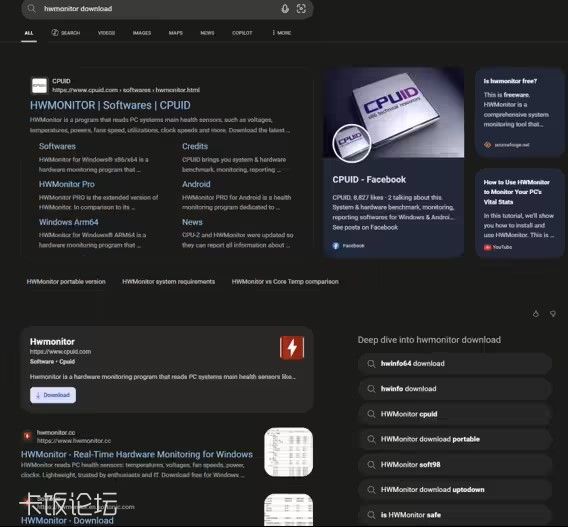Open HWMonitor - Real-Time Hardware Monitoring for Windows
The image size is (568, 527).
click(x=137, y=454)
